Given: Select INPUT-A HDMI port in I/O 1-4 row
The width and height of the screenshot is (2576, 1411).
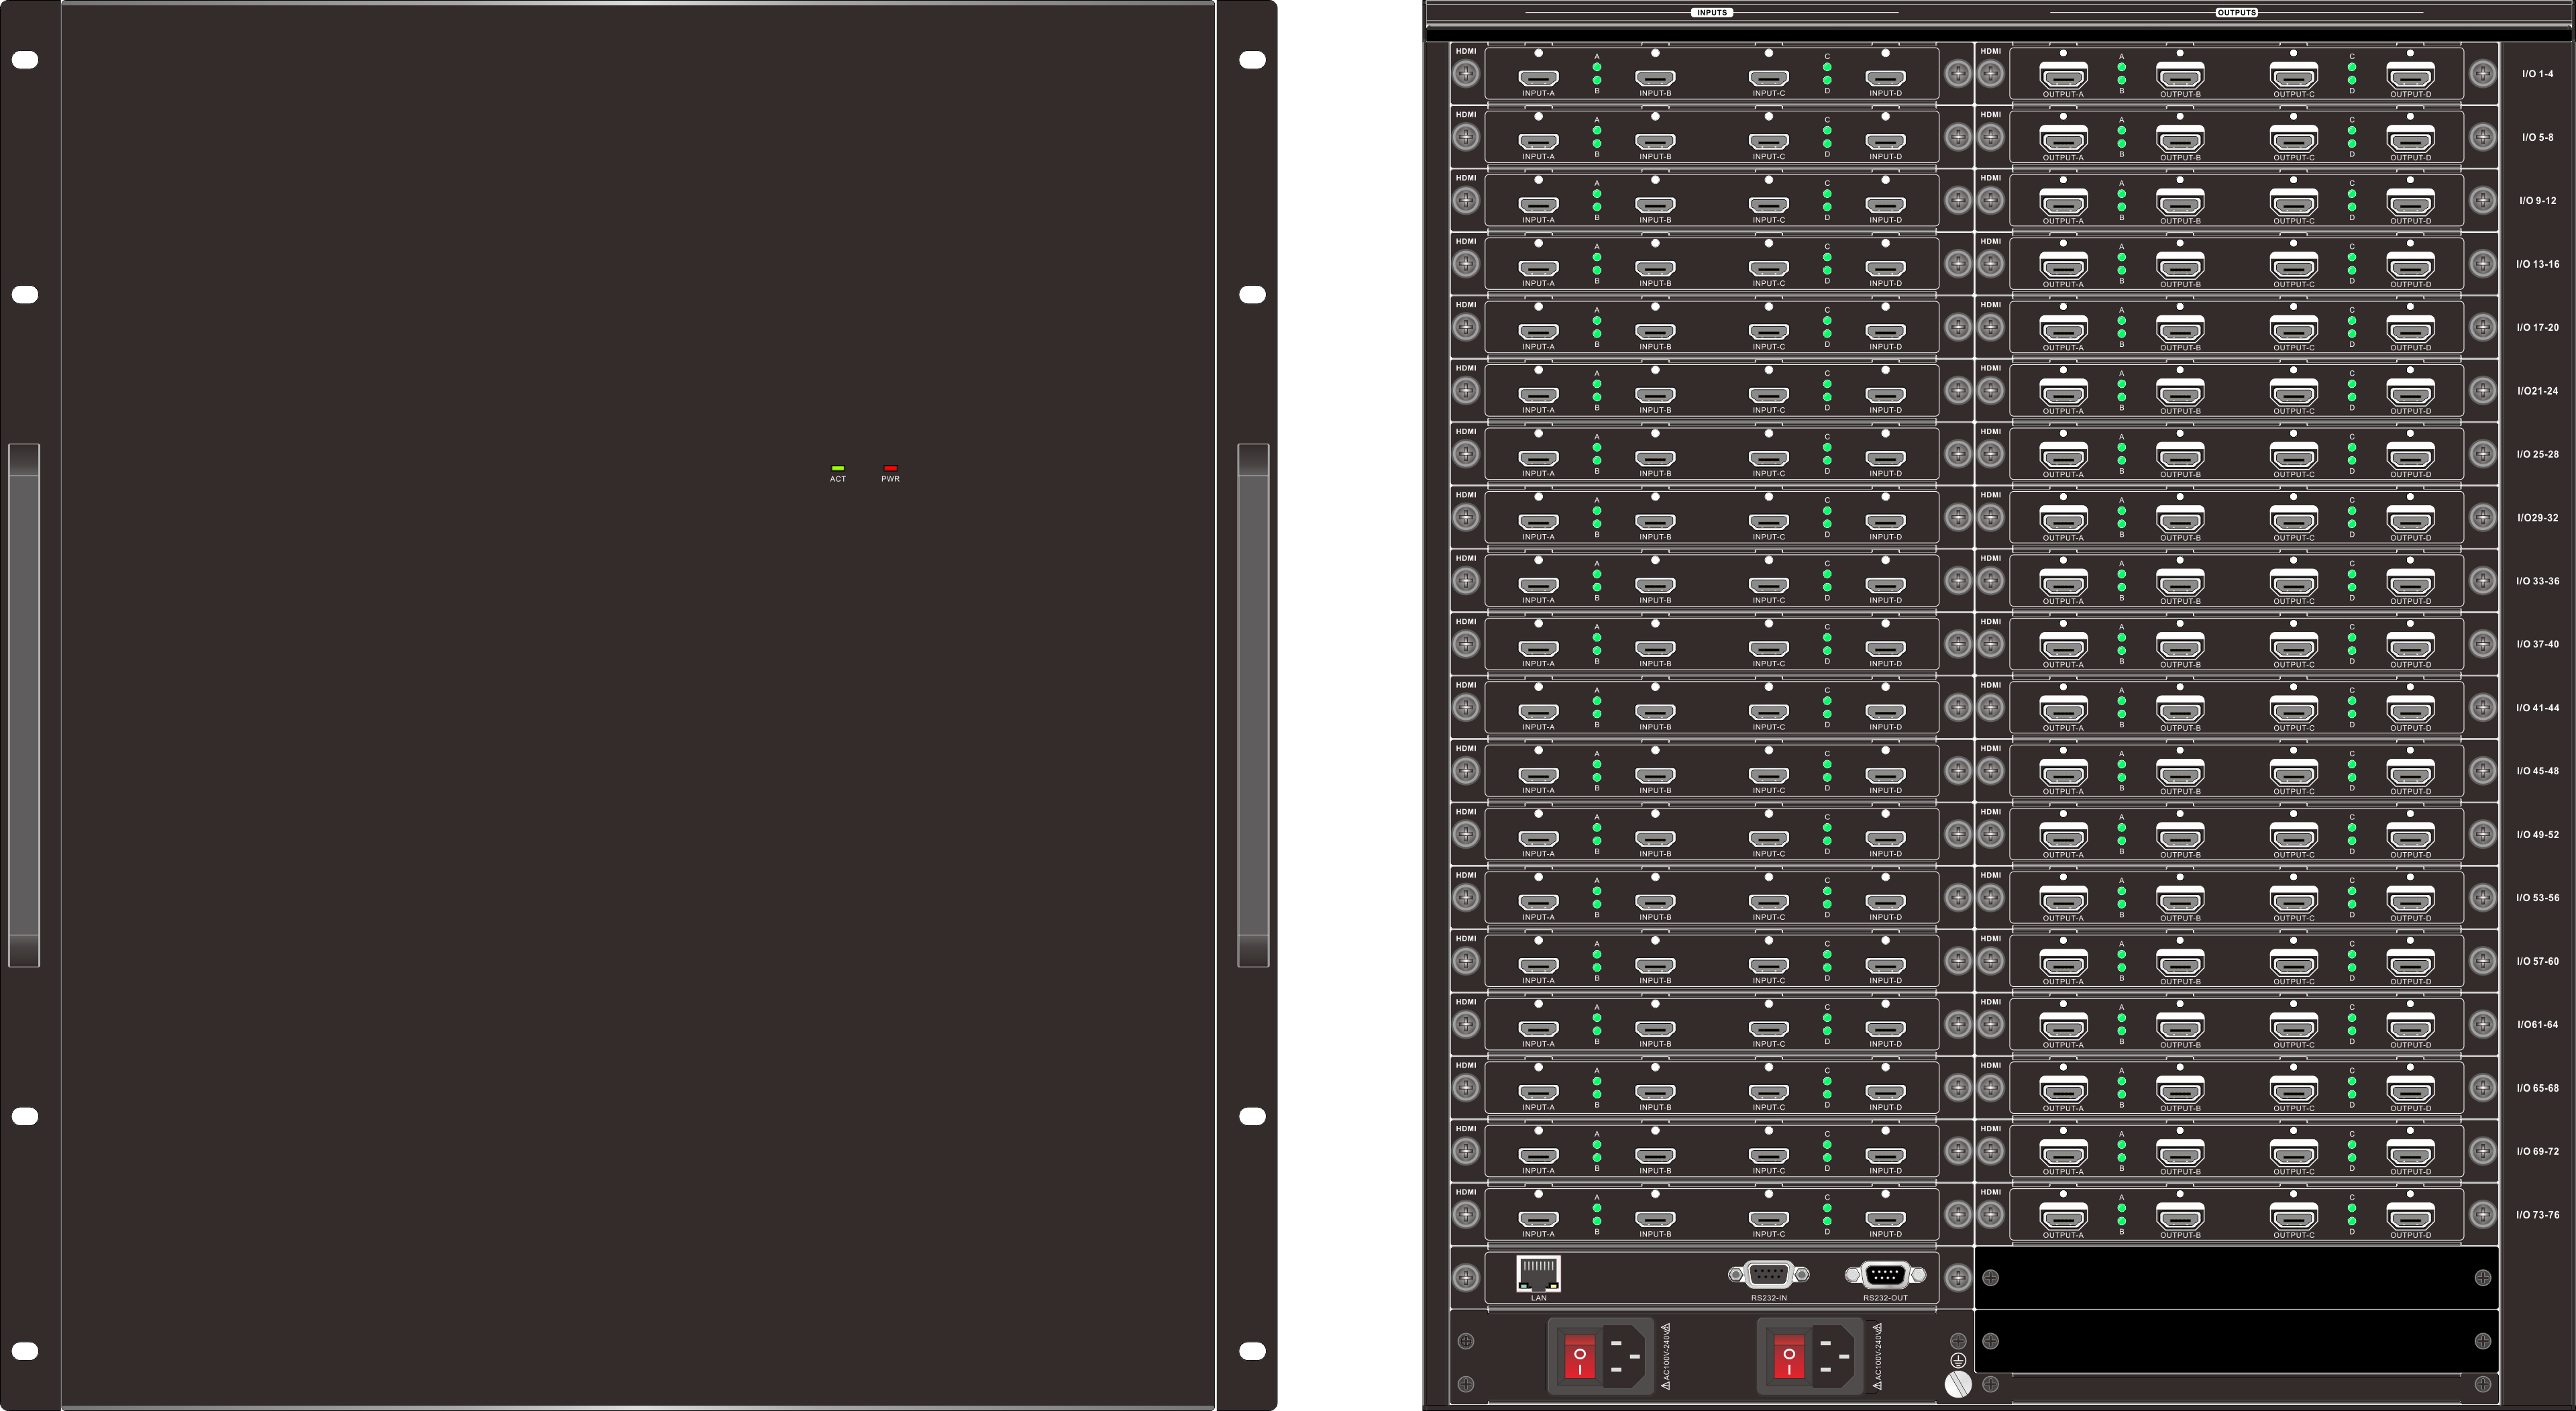Looking at the screenshot, I should click(x=1538, y=78).
